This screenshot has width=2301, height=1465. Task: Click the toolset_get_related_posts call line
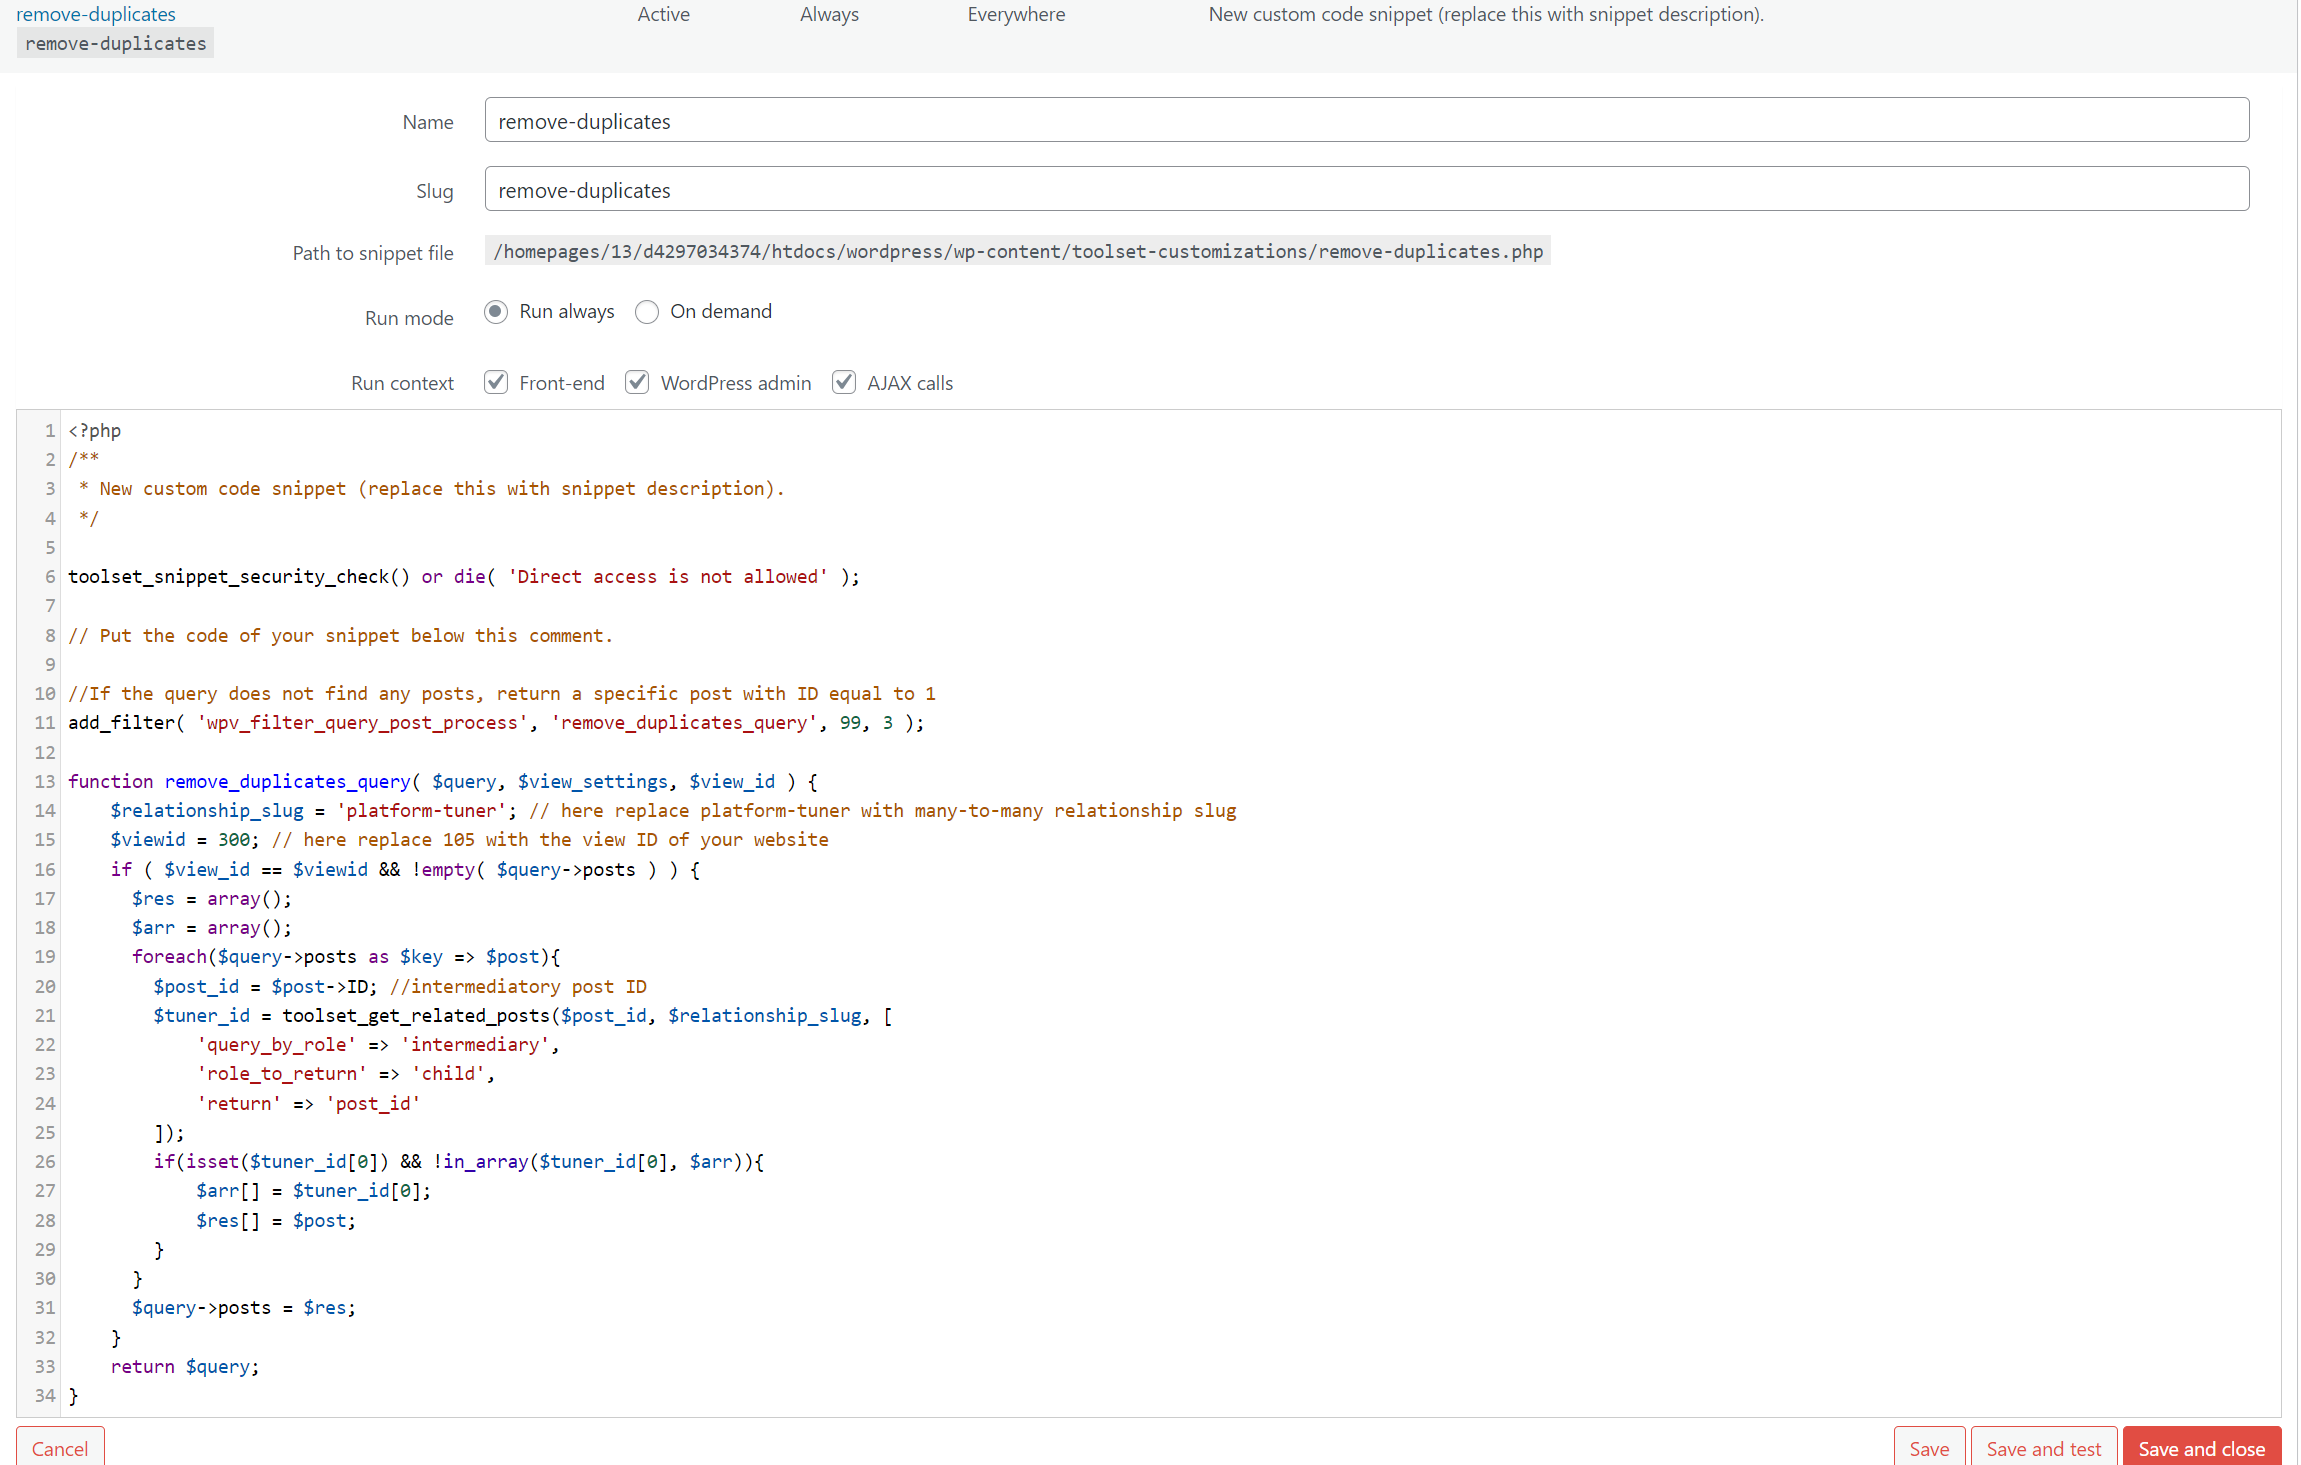pos(523,1016)
